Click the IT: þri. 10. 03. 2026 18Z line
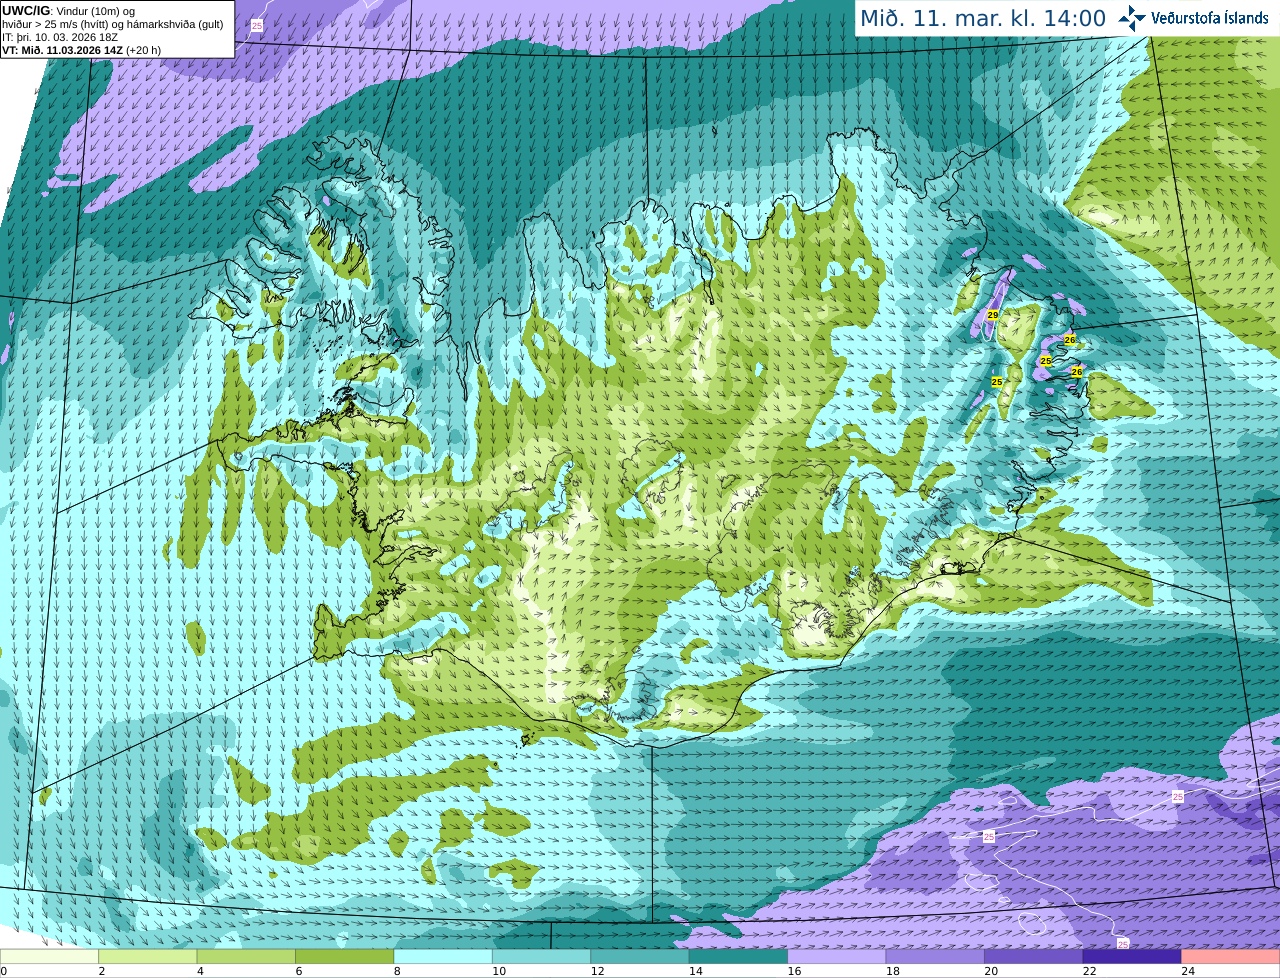Image resolution: width=1280 pixels, height=978 pixels. click(60, 37)
